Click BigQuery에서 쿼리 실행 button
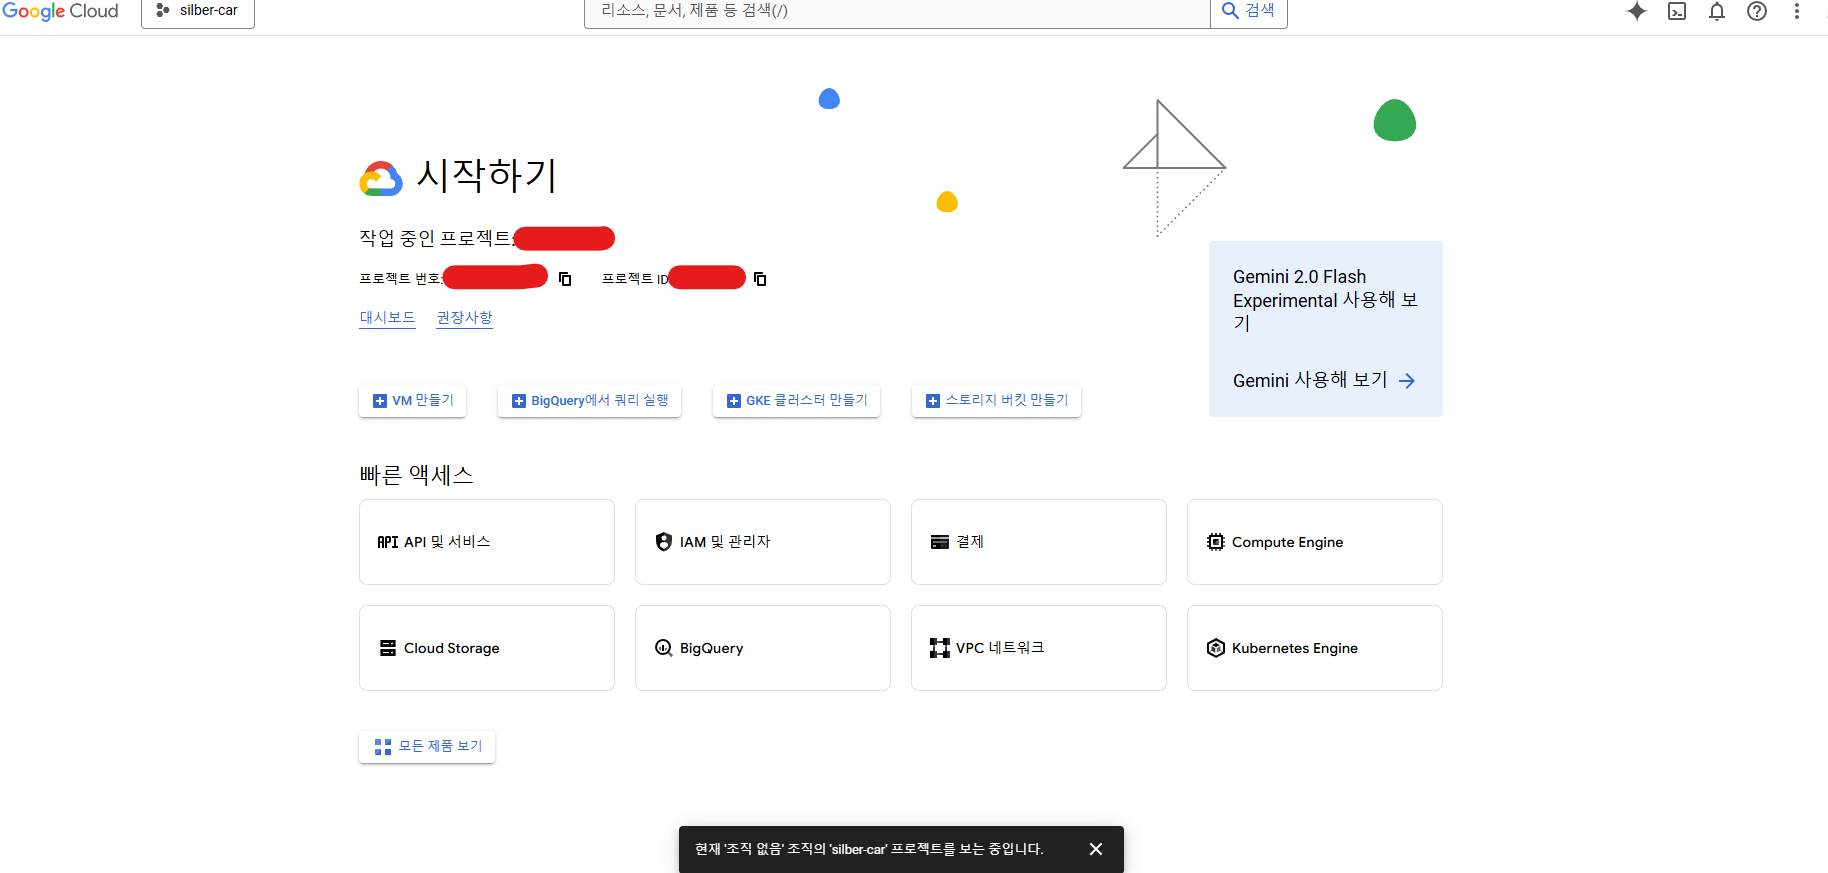The height and width of the screenshot is (873, 1828). point(590,400)
